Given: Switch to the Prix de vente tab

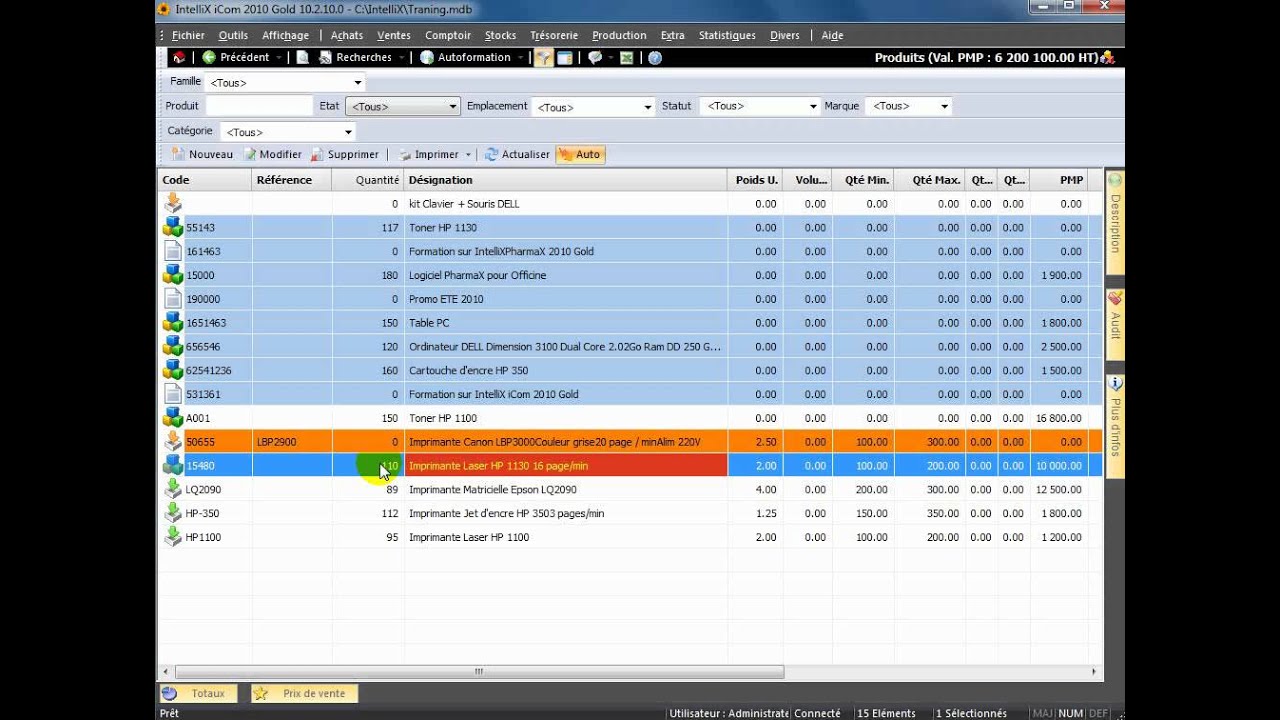Looking at the screenshot, I should pos(304,693).
